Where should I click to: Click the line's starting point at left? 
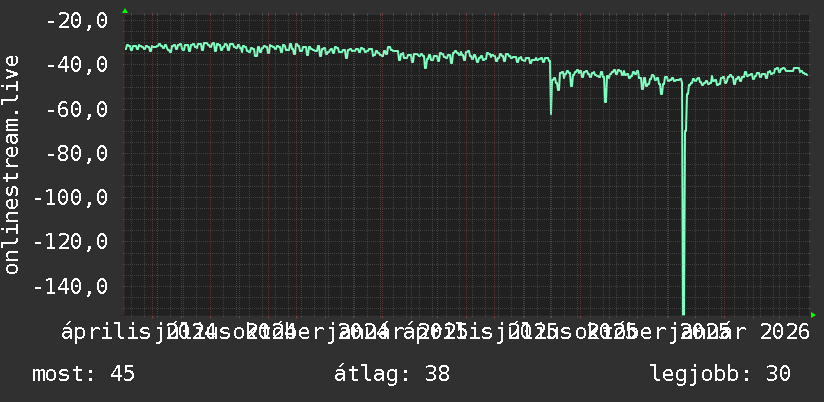[x=126, y=48]
